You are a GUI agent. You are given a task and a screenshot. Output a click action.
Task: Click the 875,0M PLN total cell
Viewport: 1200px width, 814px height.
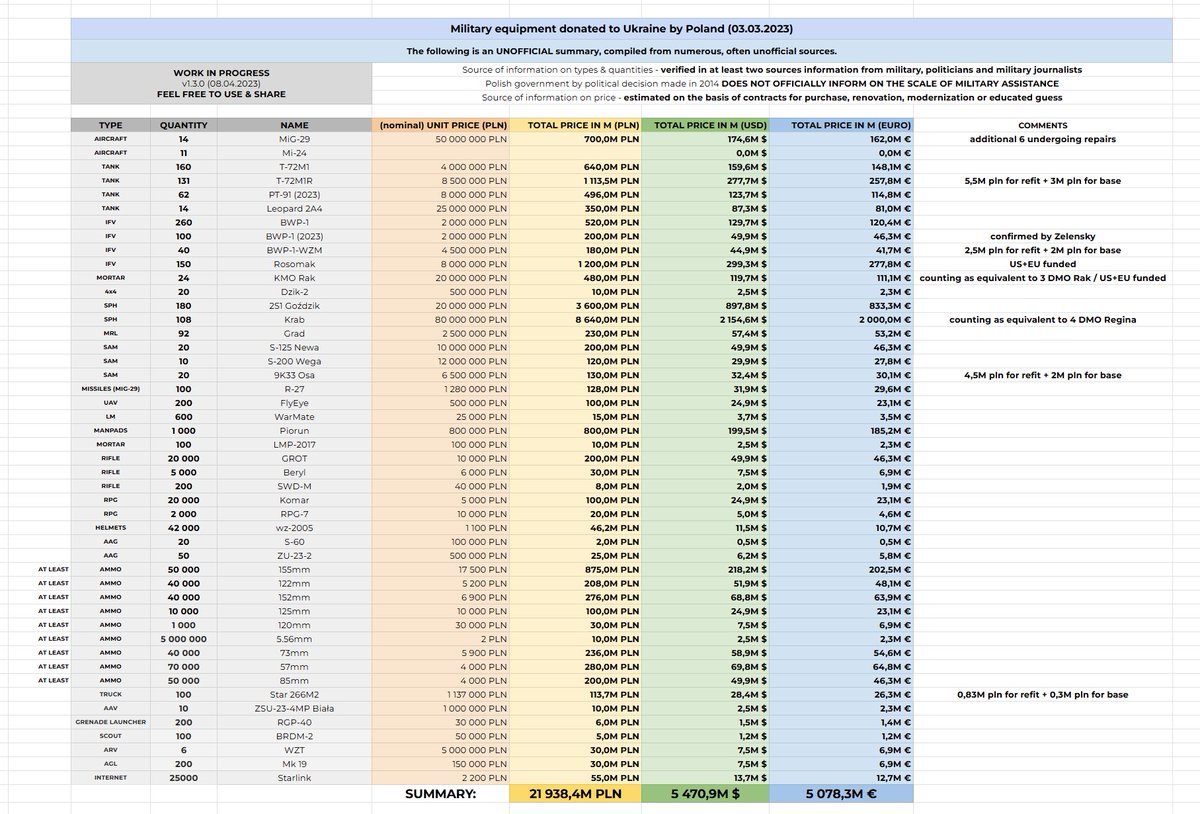[575, 568]
